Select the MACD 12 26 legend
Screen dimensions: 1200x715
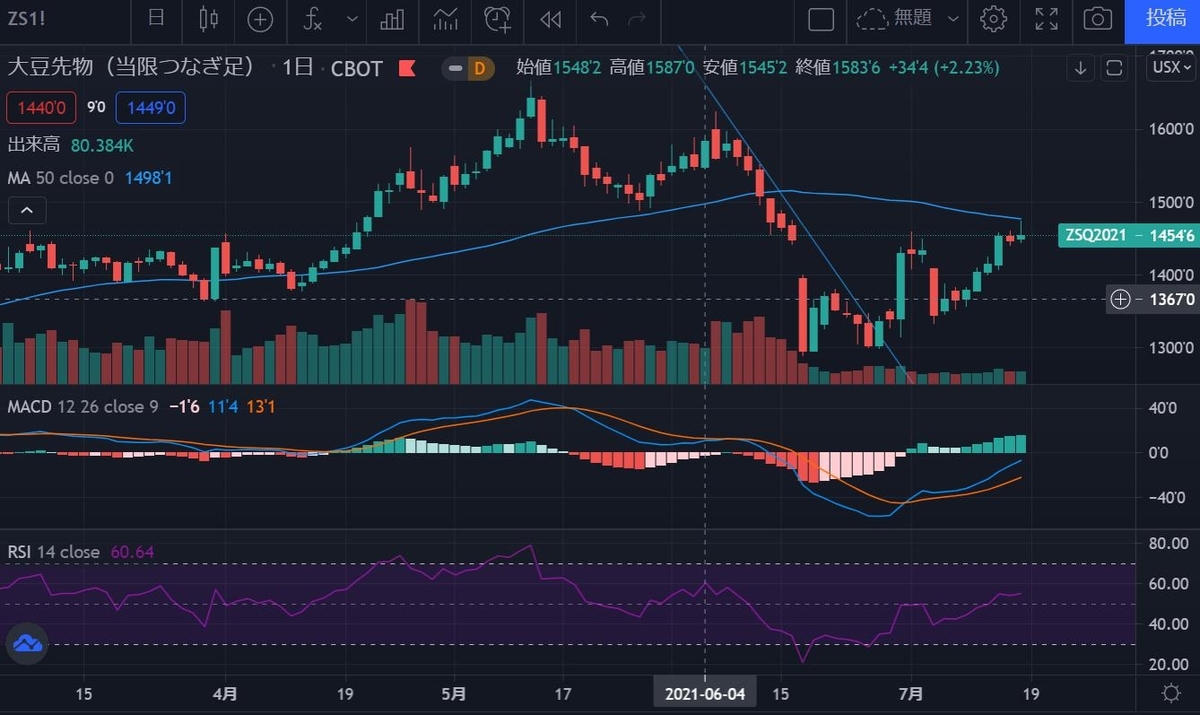(81, 406)
